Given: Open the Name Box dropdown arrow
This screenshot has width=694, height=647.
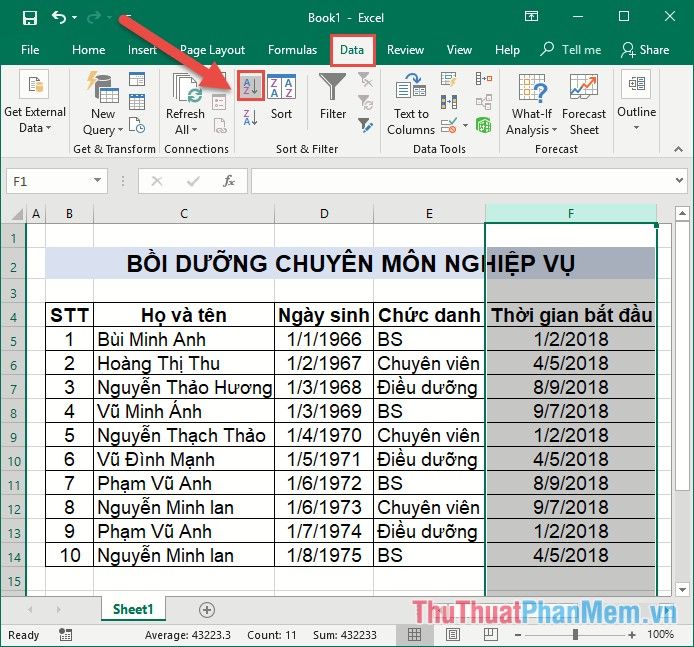Looking at the screenshot, I should (97, 181).
